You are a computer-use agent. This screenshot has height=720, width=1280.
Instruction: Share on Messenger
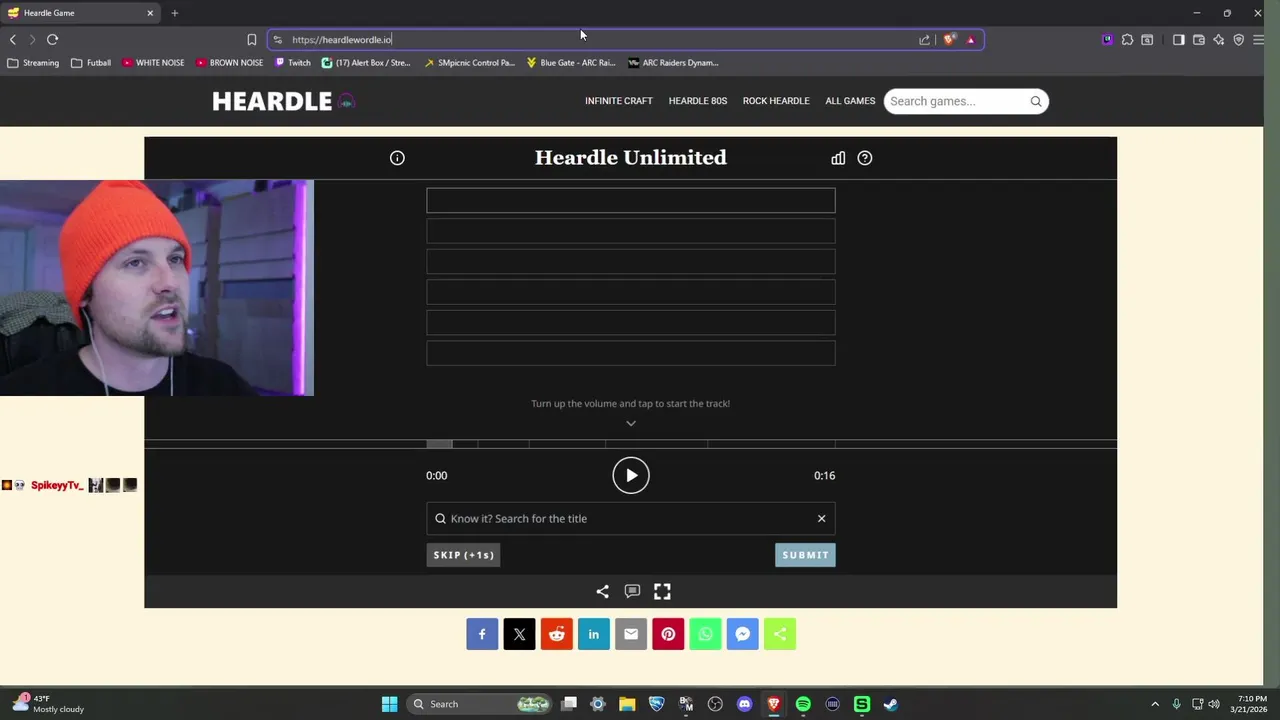[x=743, y=634]
